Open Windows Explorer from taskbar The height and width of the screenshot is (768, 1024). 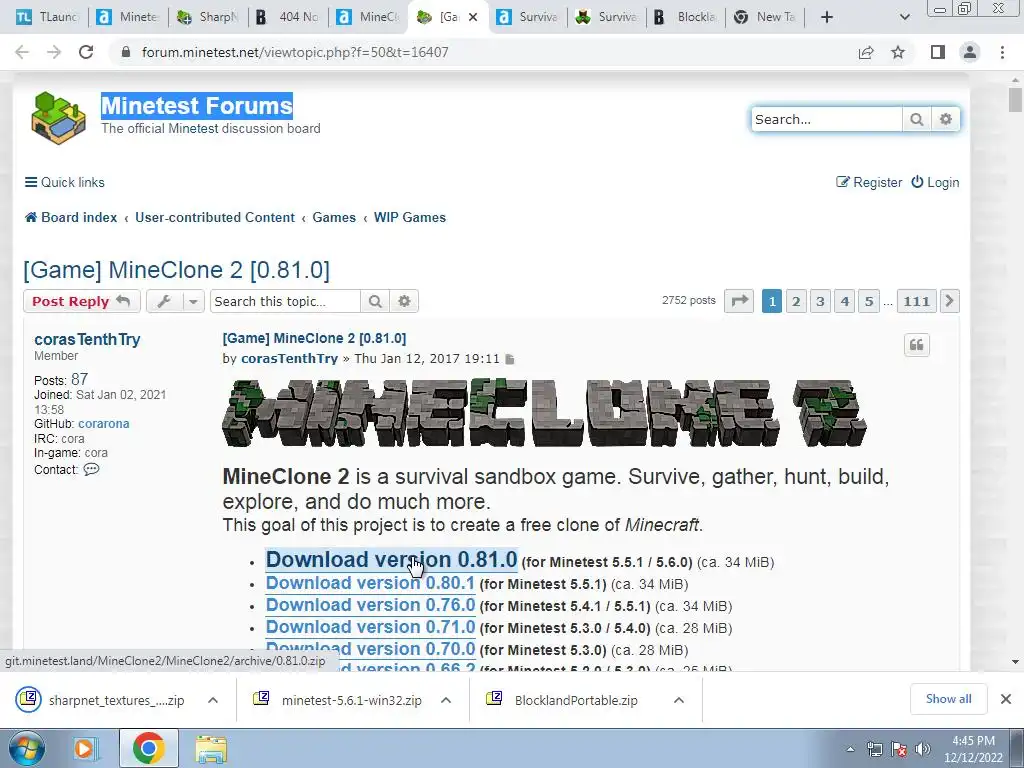[211, 748]
